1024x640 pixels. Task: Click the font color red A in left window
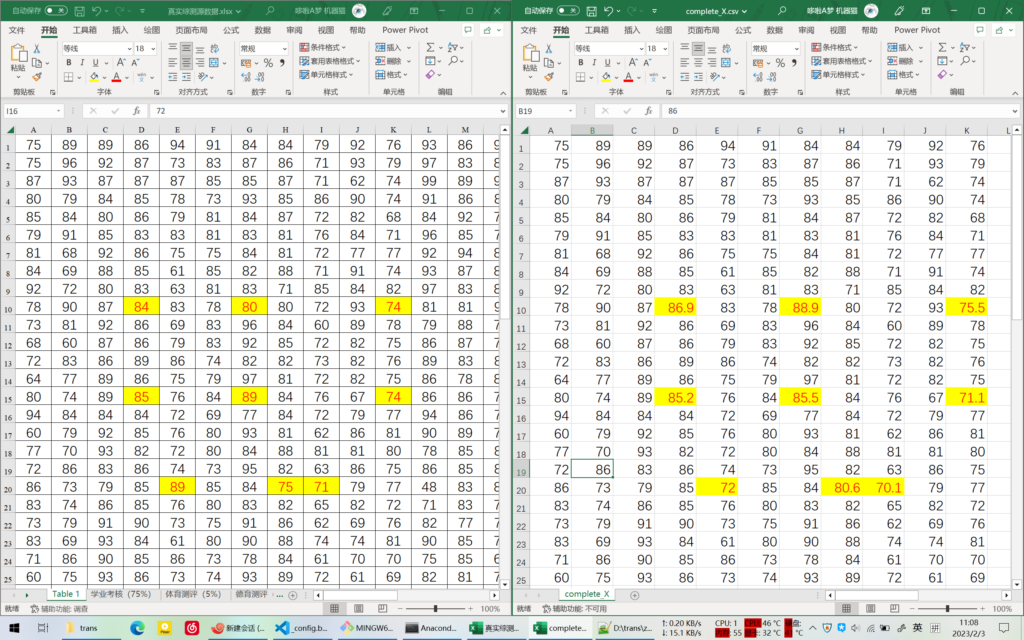116,76
